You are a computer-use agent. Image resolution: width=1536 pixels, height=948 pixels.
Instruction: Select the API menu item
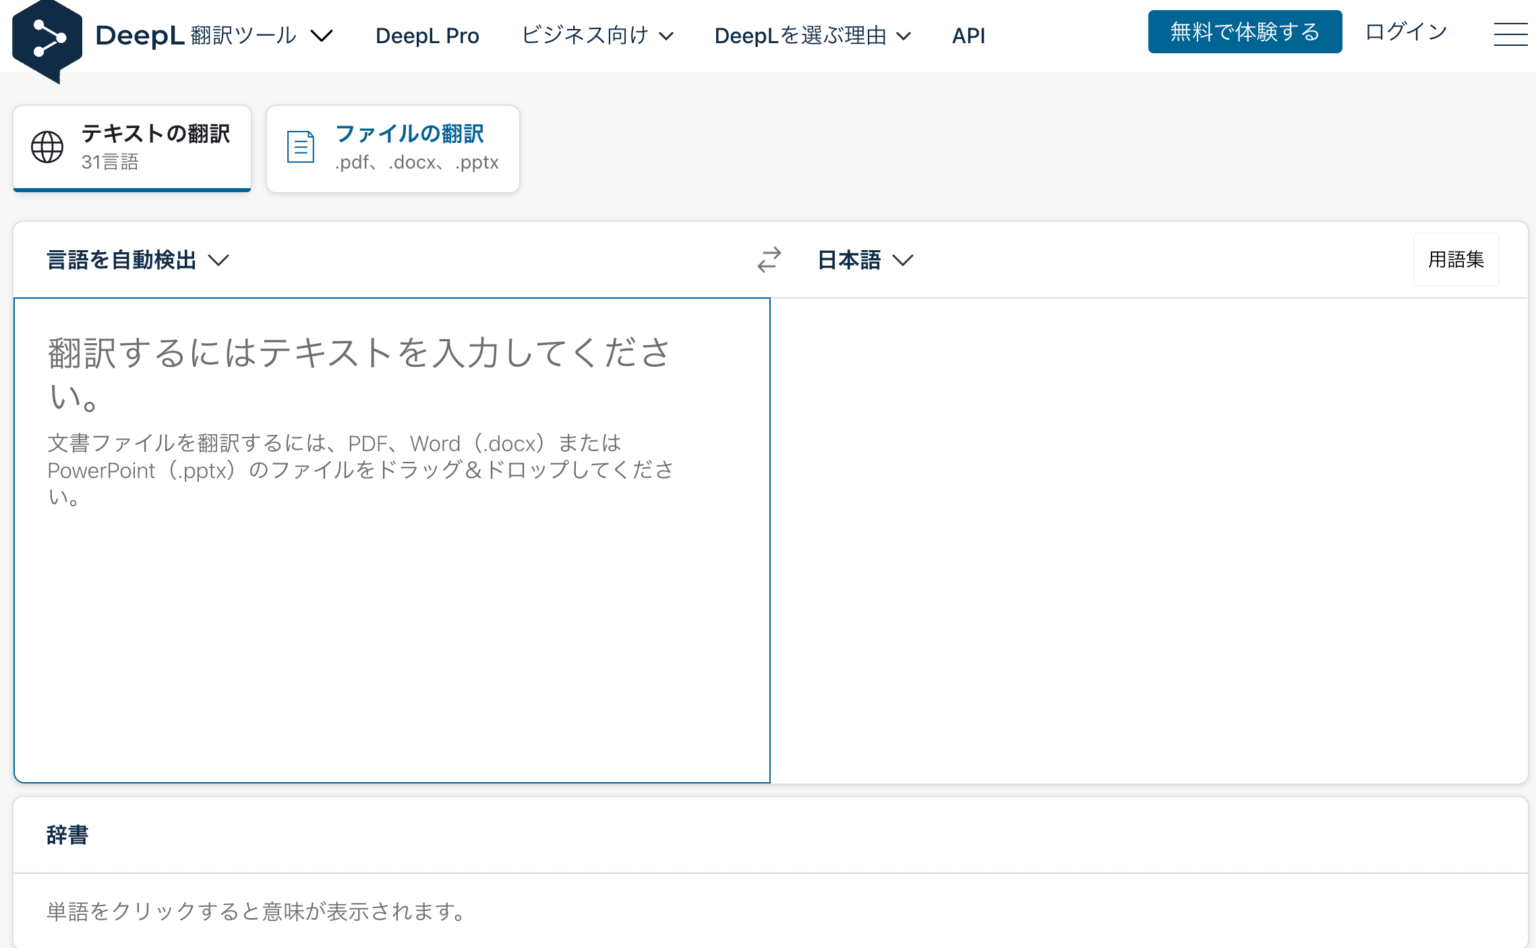(x=968, y=35)
